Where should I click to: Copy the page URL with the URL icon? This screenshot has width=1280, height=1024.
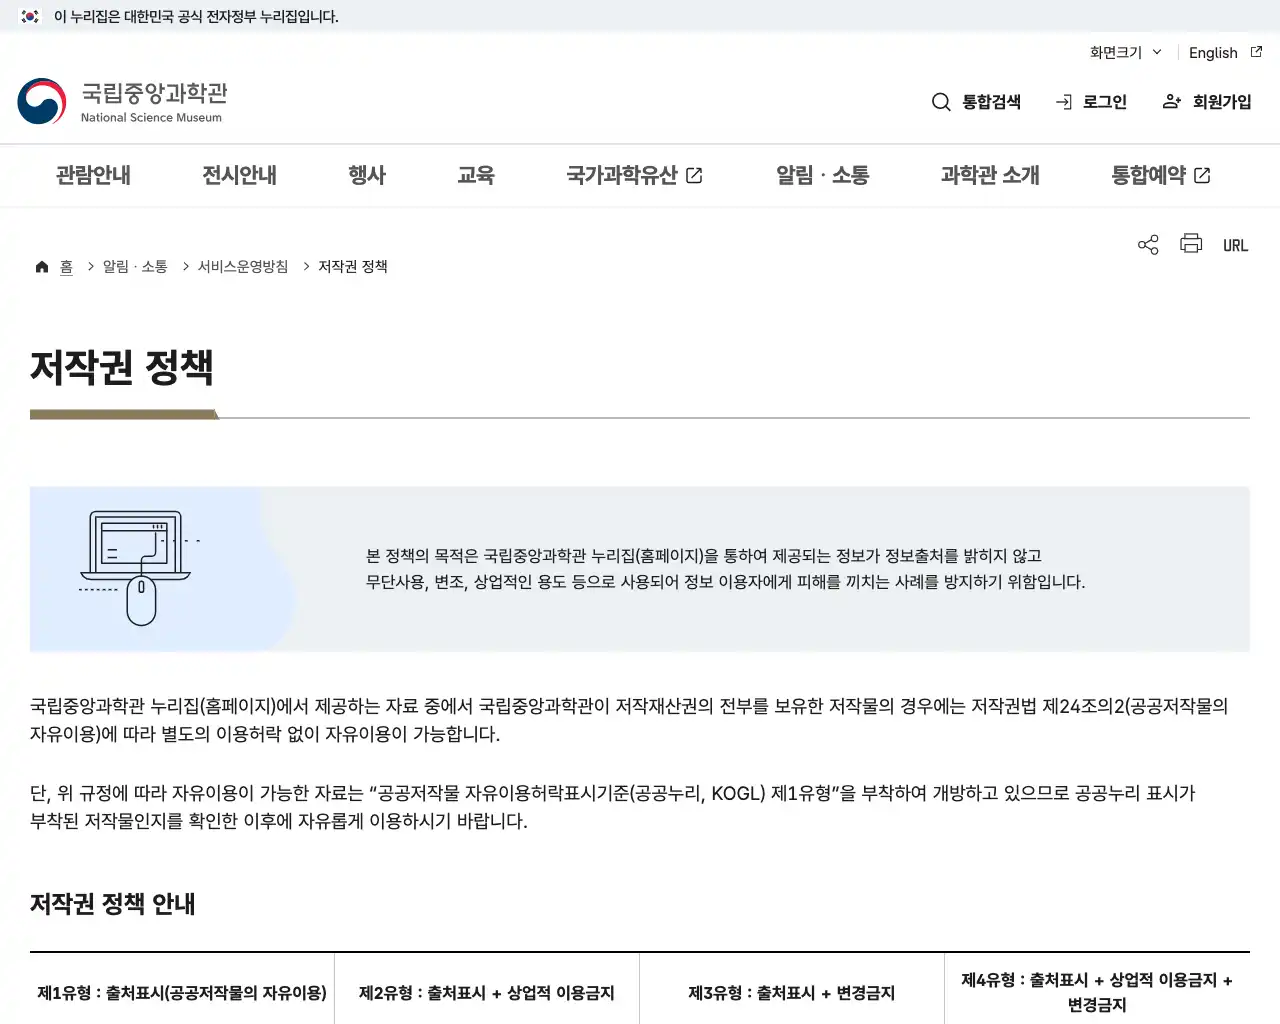(1235, 244)
